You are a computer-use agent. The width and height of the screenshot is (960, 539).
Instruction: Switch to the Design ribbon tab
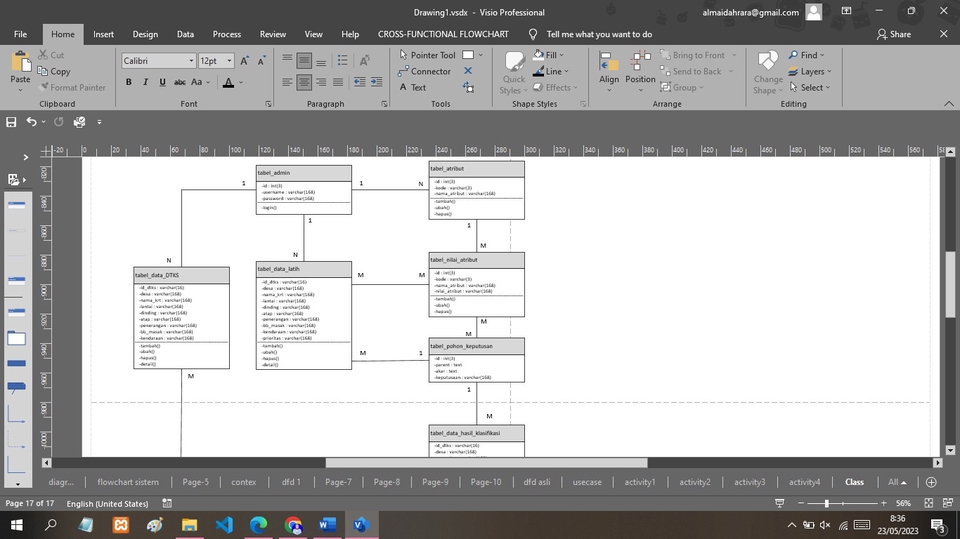click(x=145, y=34)
